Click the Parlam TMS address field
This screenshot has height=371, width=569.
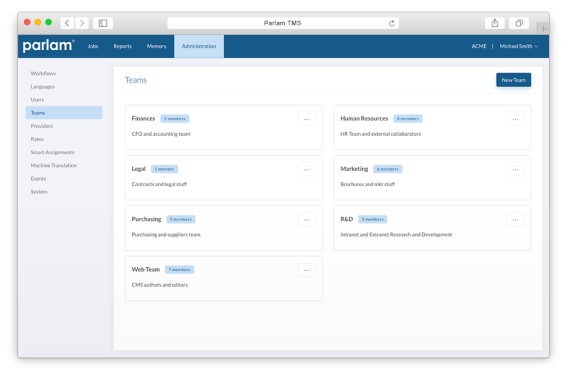(283, 23)
